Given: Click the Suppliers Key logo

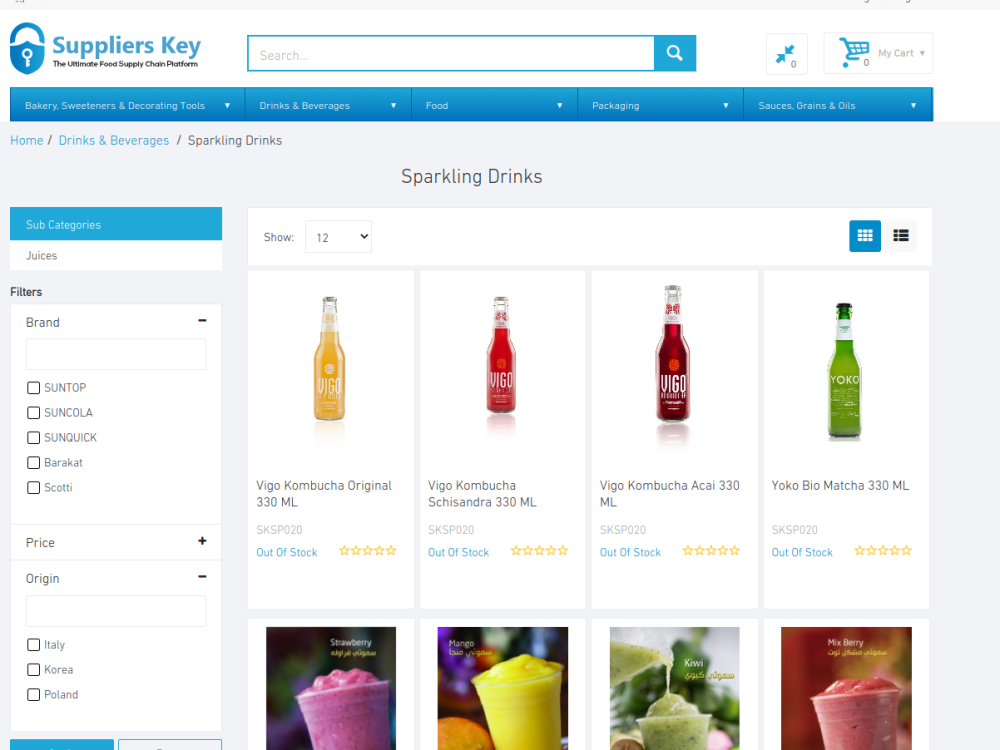Looking at the screenshot, I should point(105,48).
